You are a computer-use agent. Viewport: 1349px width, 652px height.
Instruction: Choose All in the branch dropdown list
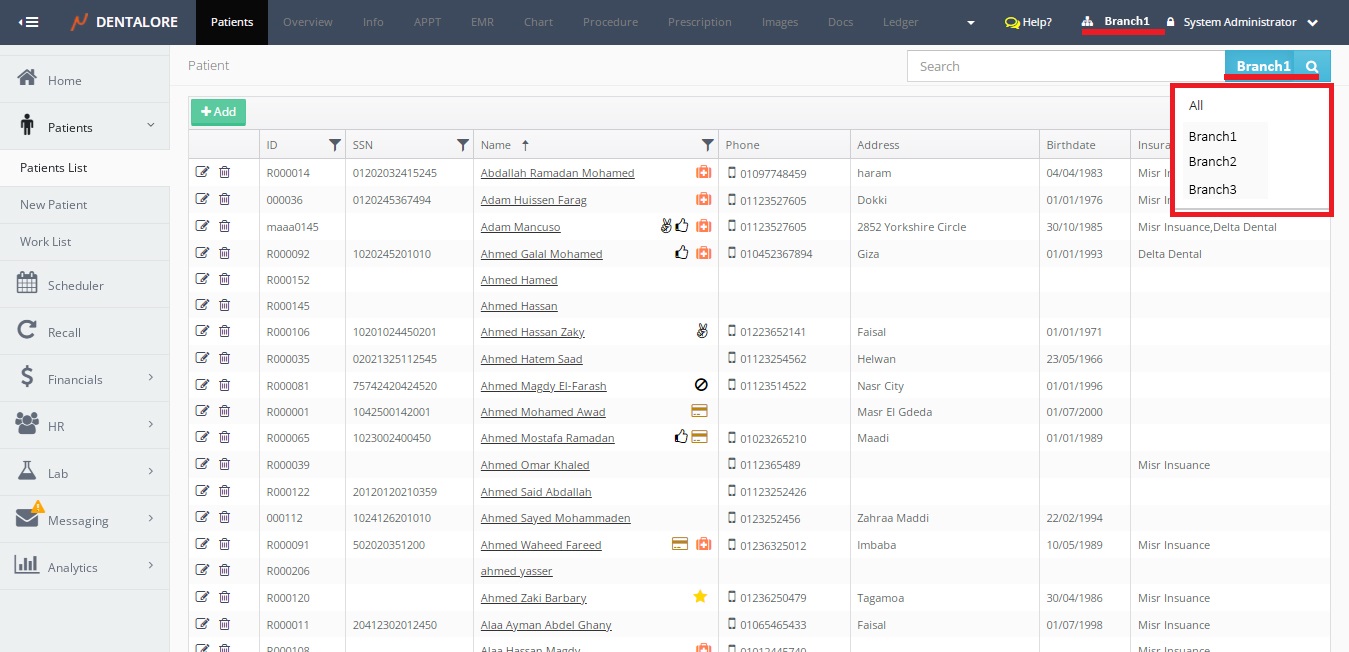coord(1196,106)
